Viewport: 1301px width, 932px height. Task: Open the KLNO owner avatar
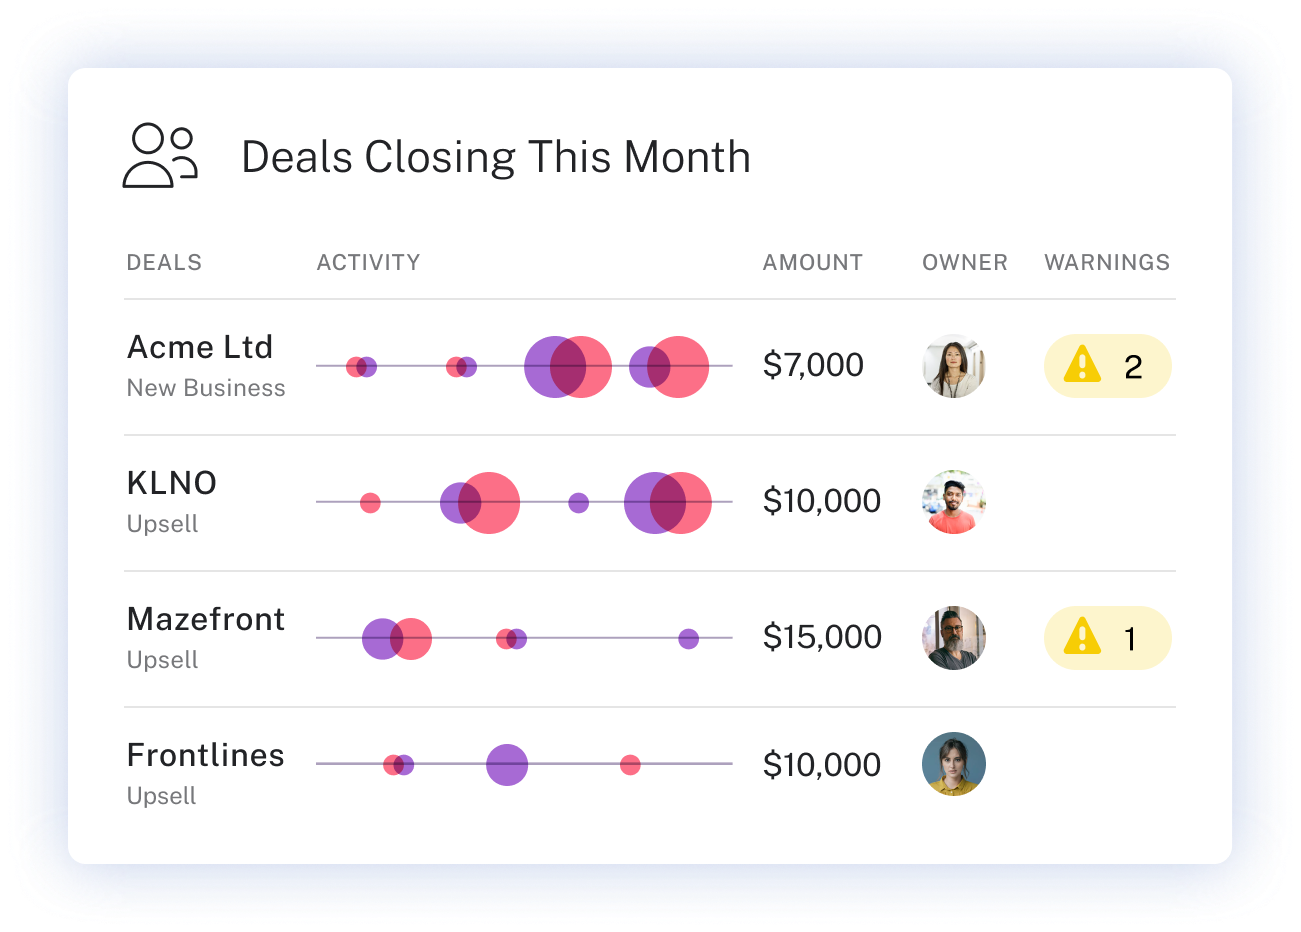[954, 502]
